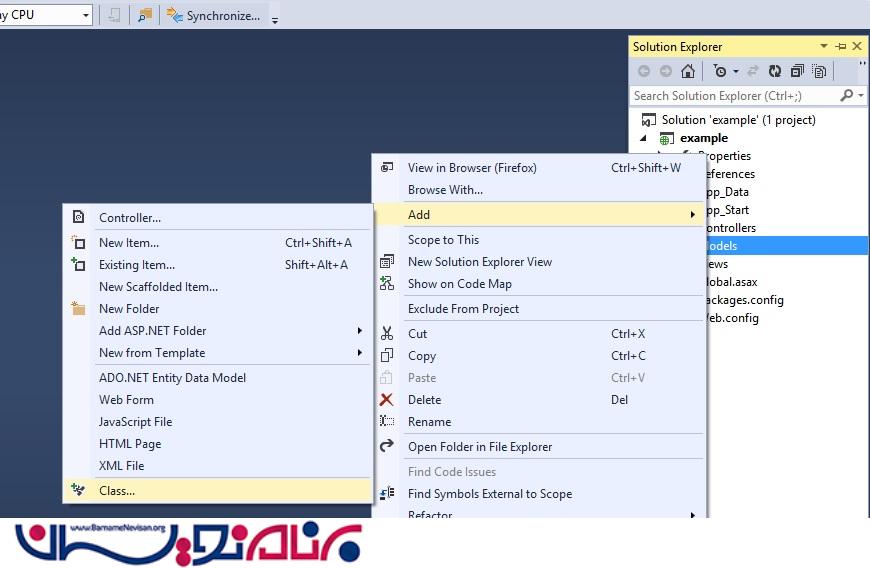The height and width of the screenshot is (568, 870).
Task: Click the Show All Files icon
Action: coord(819,71)
